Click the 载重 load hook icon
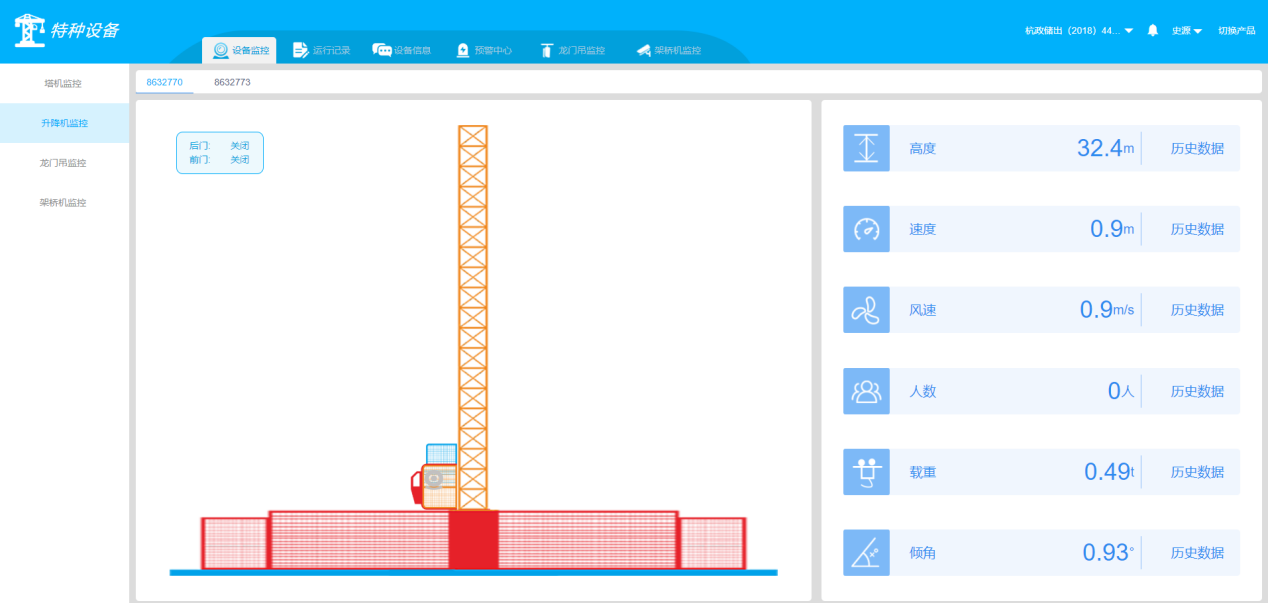The height and width of the screenshot is (603, 1268). click(866, 472)
